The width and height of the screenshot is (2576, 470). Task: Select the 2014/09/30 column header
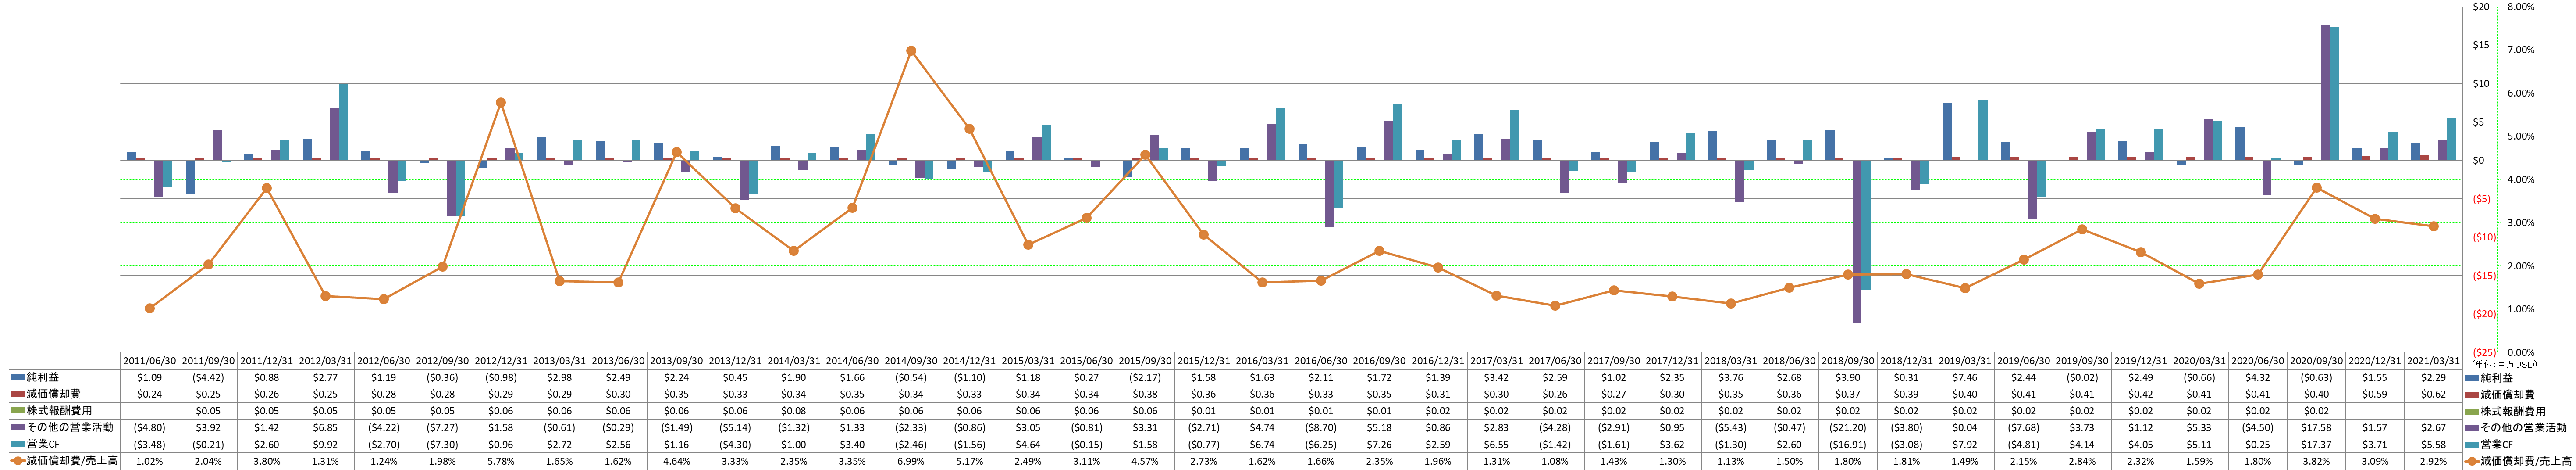point(911,361)
